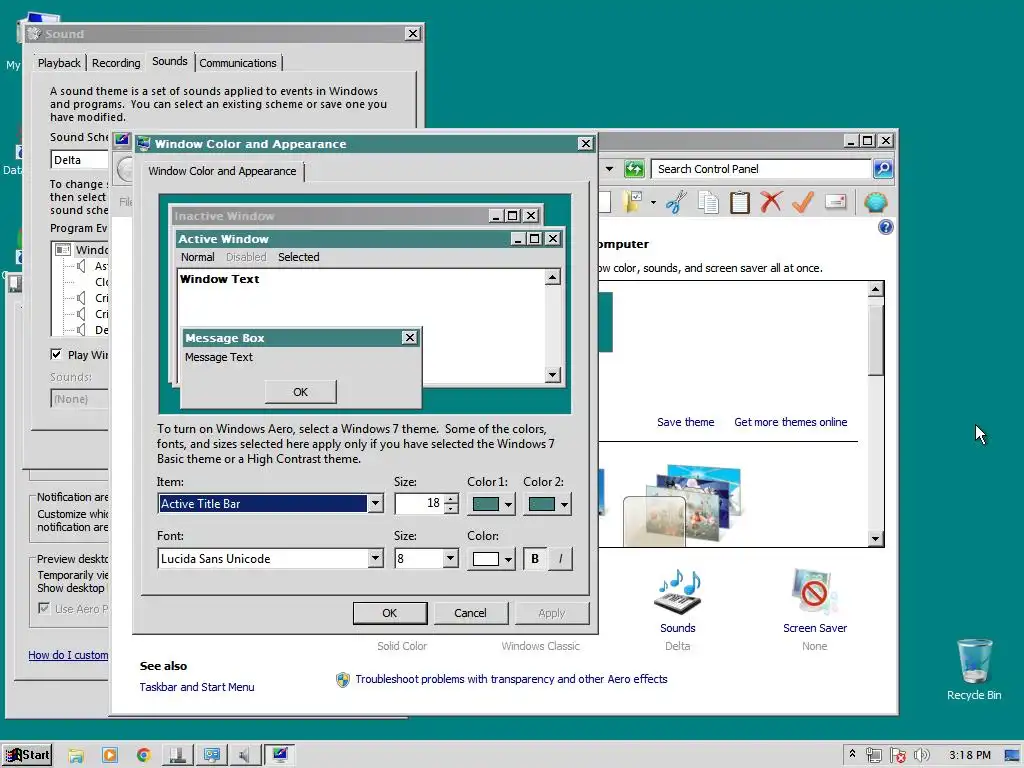Screen dimensions: 1024x768
Task: Click the red X Delete icon in toolbar
Action: 771,202
